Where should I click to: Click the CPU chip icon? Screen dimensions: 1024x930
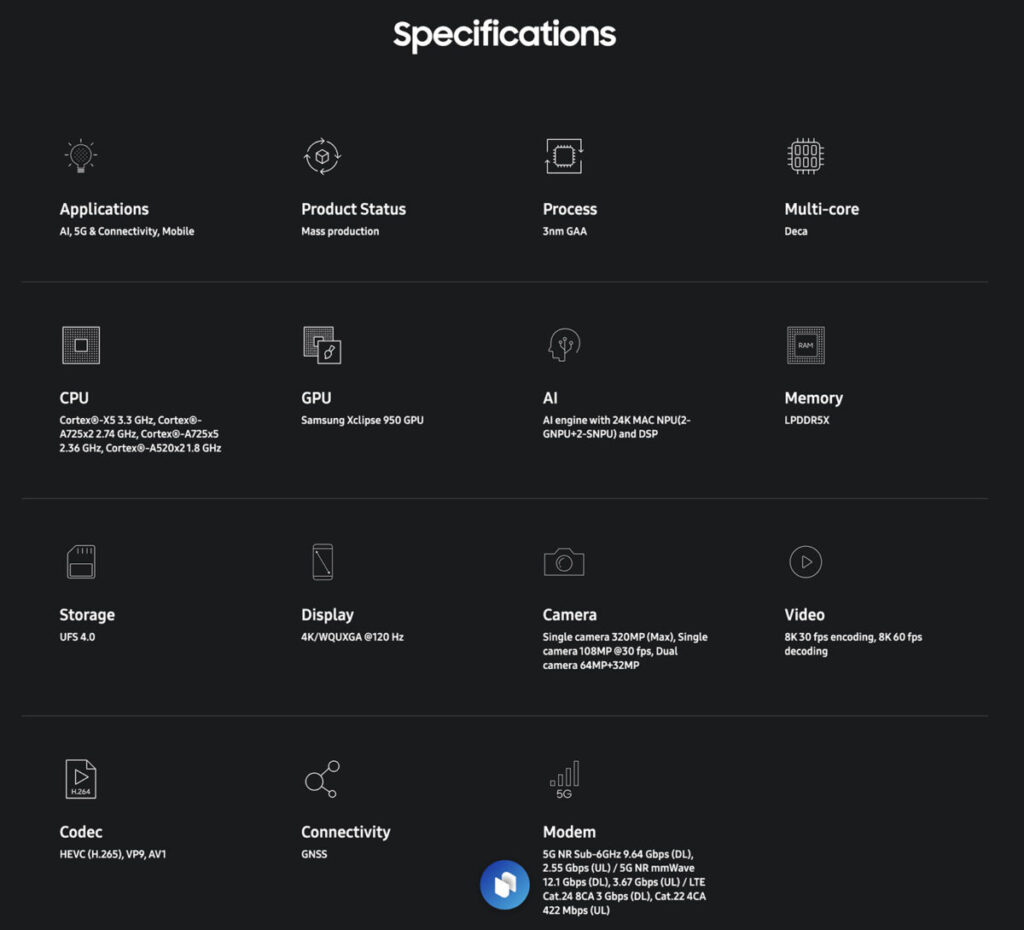tap(81, 345)
